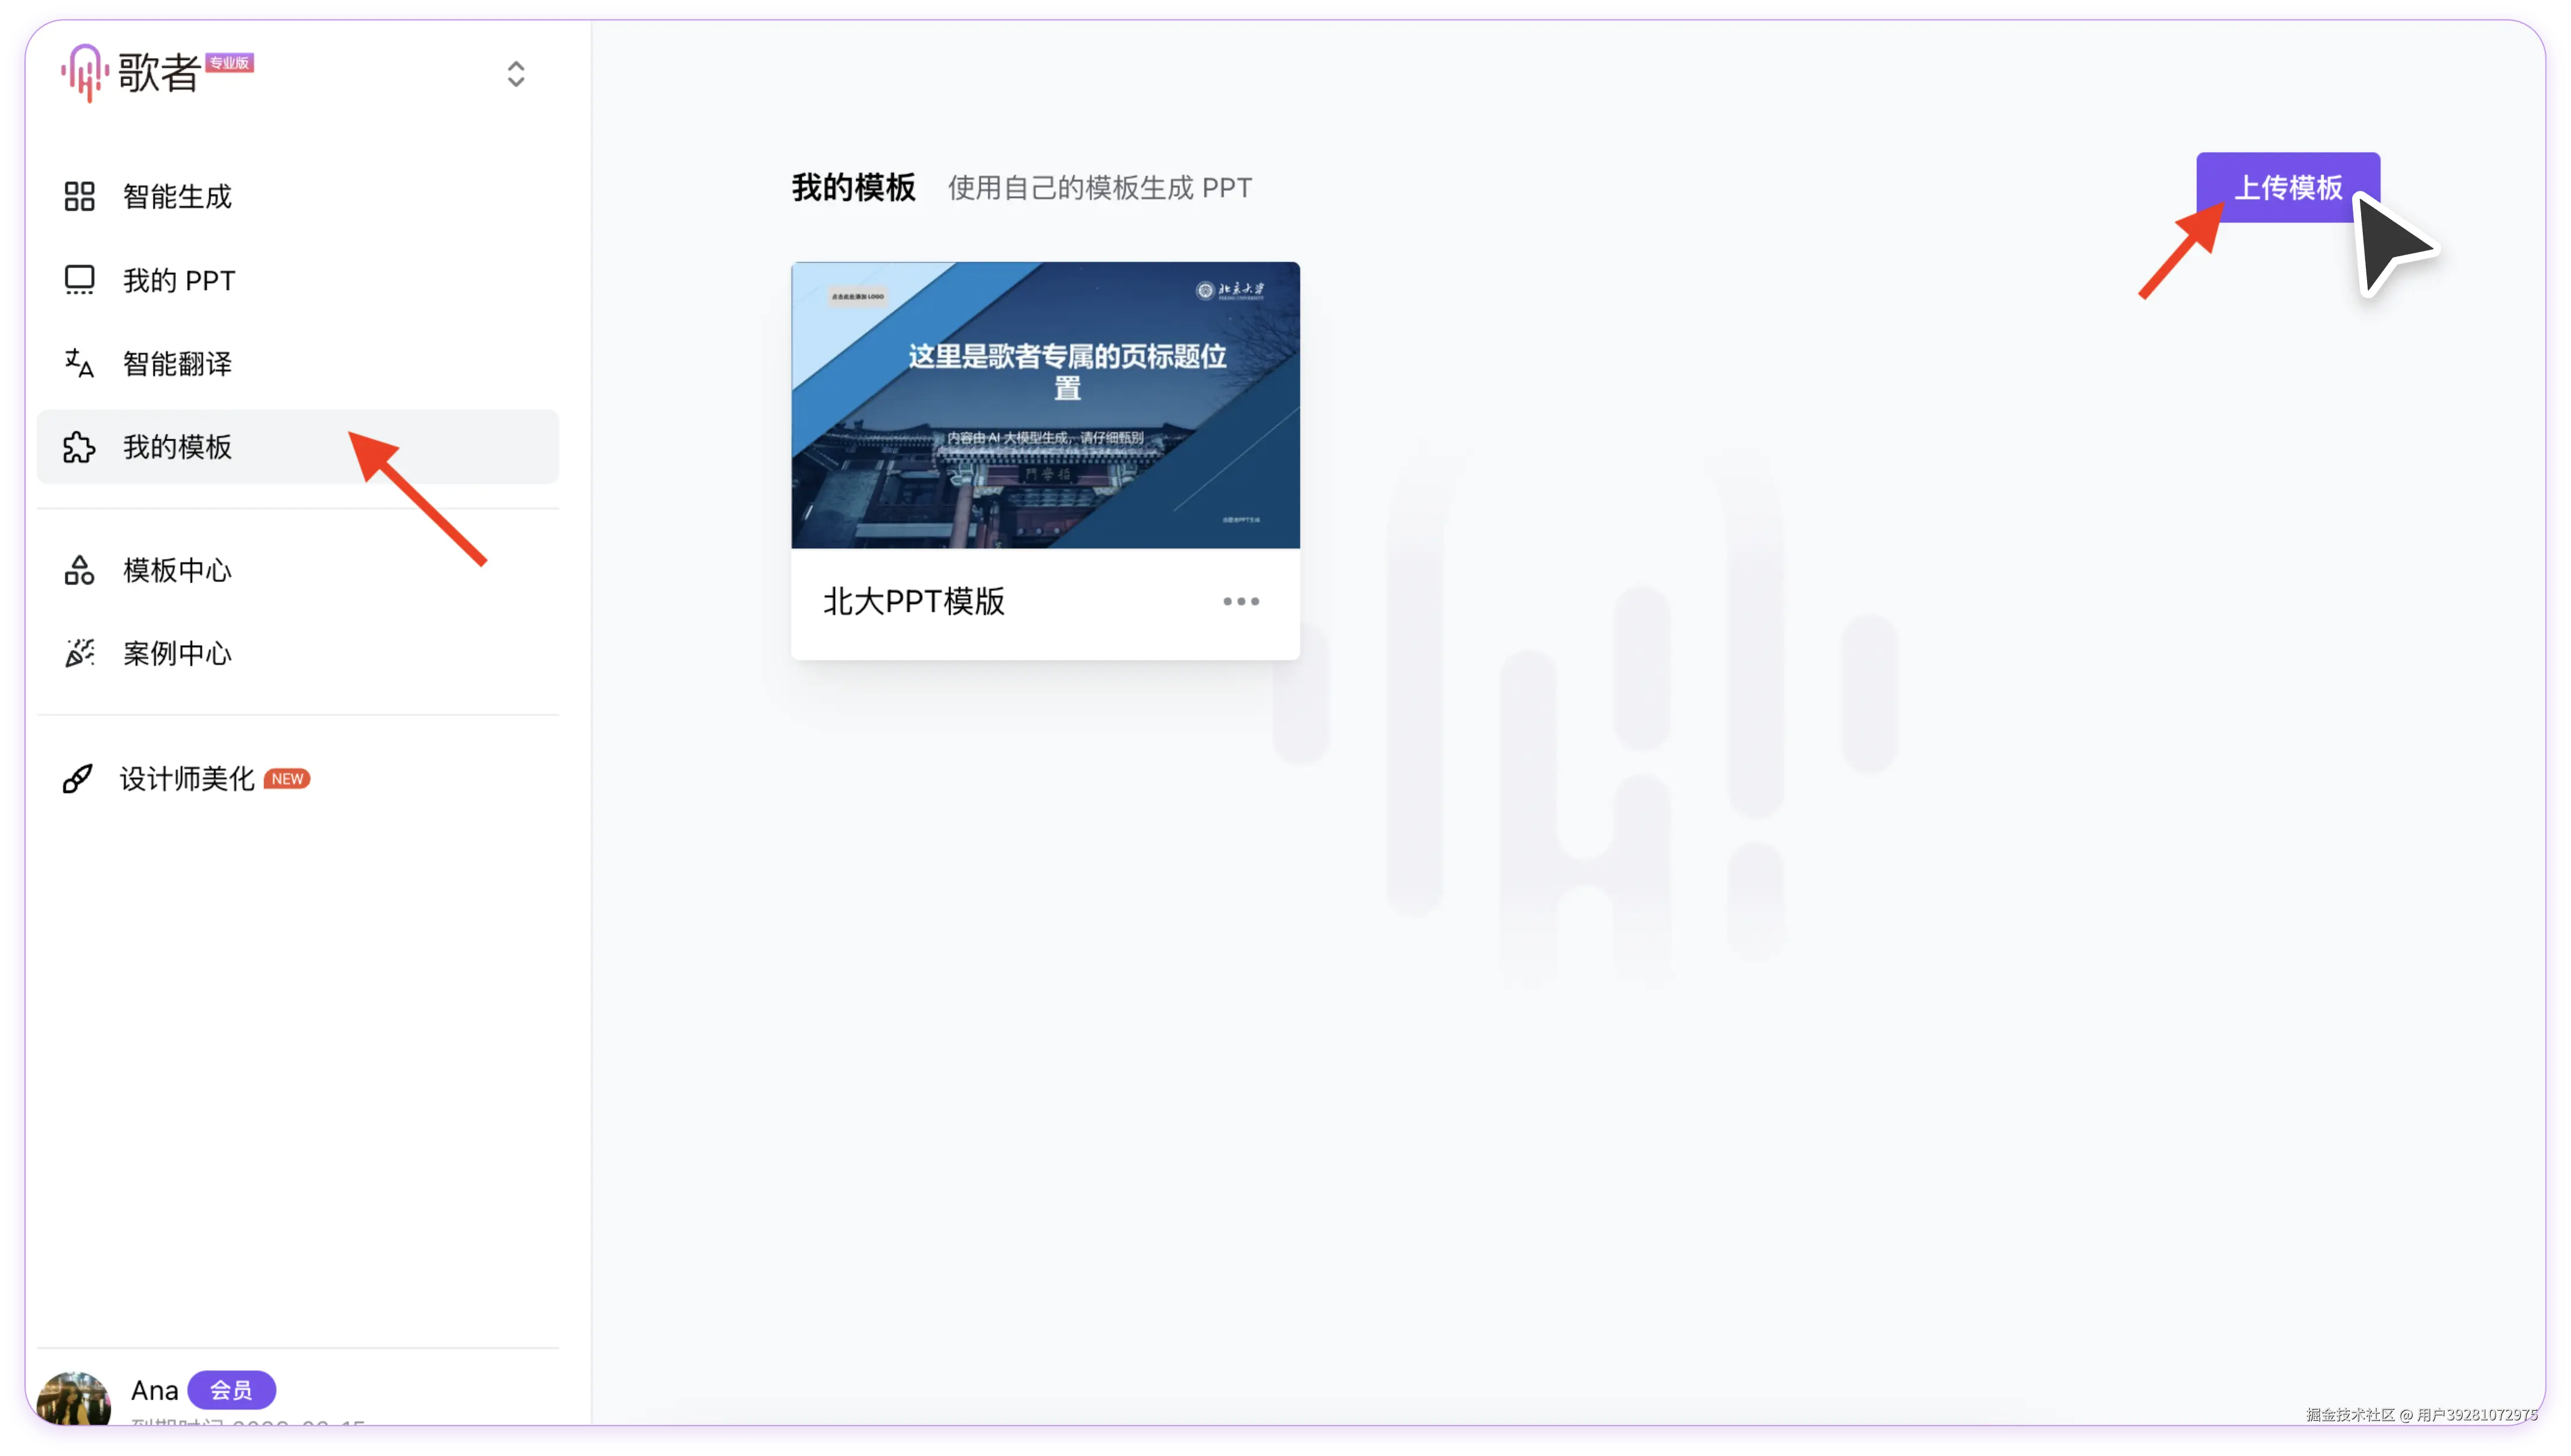
Task: Click the 歌者 microphone logo icon
Action: 84,72
